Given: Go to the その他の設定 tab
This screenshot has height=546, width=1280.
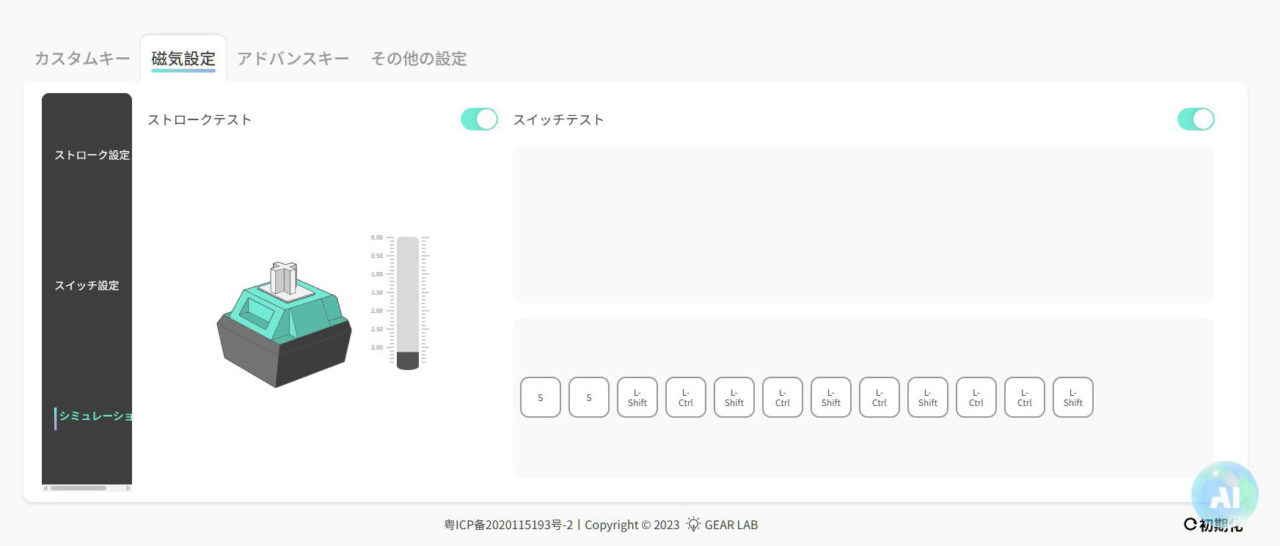Looking at the screenshot, I should click(418, 58).
